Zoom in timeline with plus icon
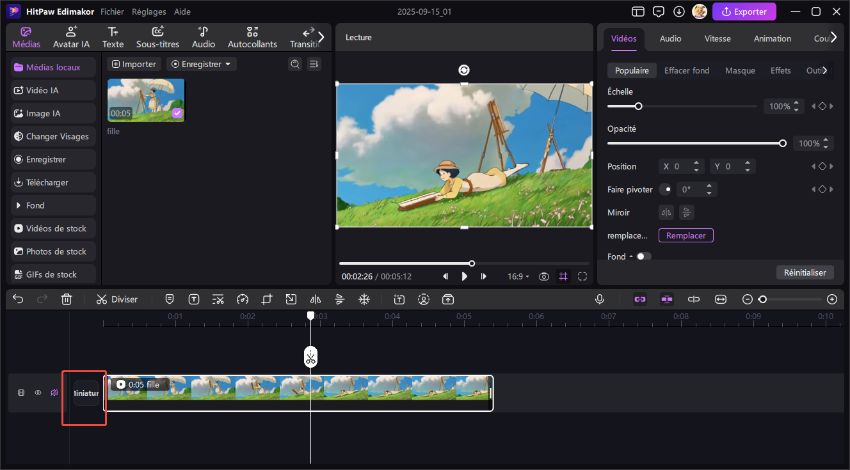 831,299
